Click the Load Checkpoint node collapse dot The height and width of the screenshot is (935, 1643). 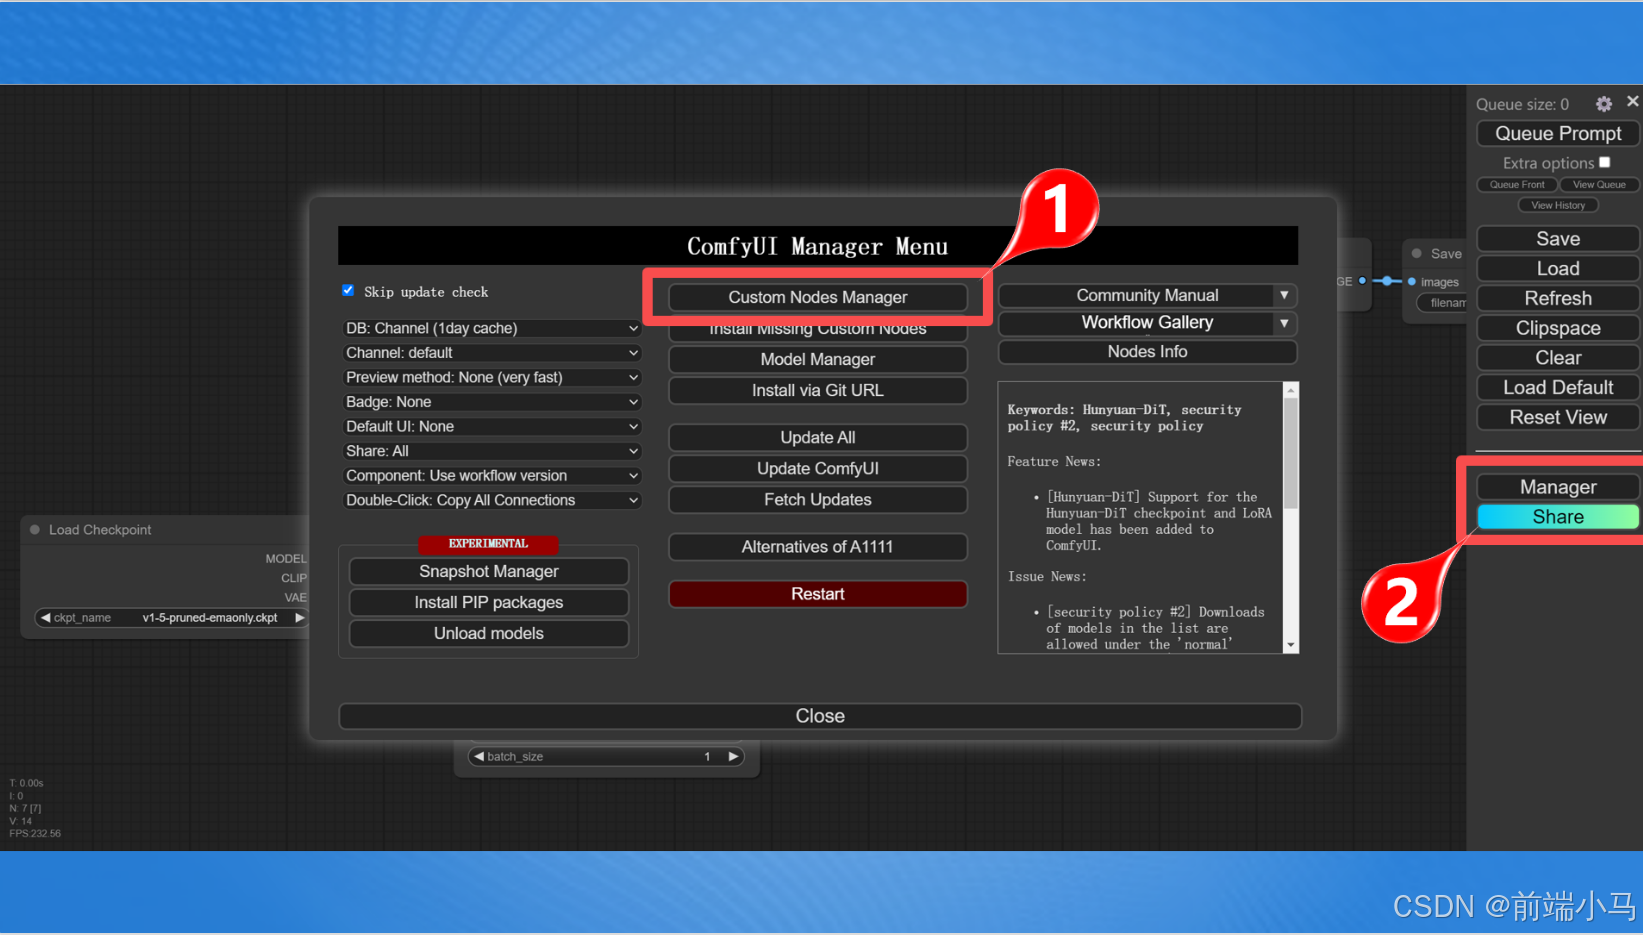click(x=35, y=530)
